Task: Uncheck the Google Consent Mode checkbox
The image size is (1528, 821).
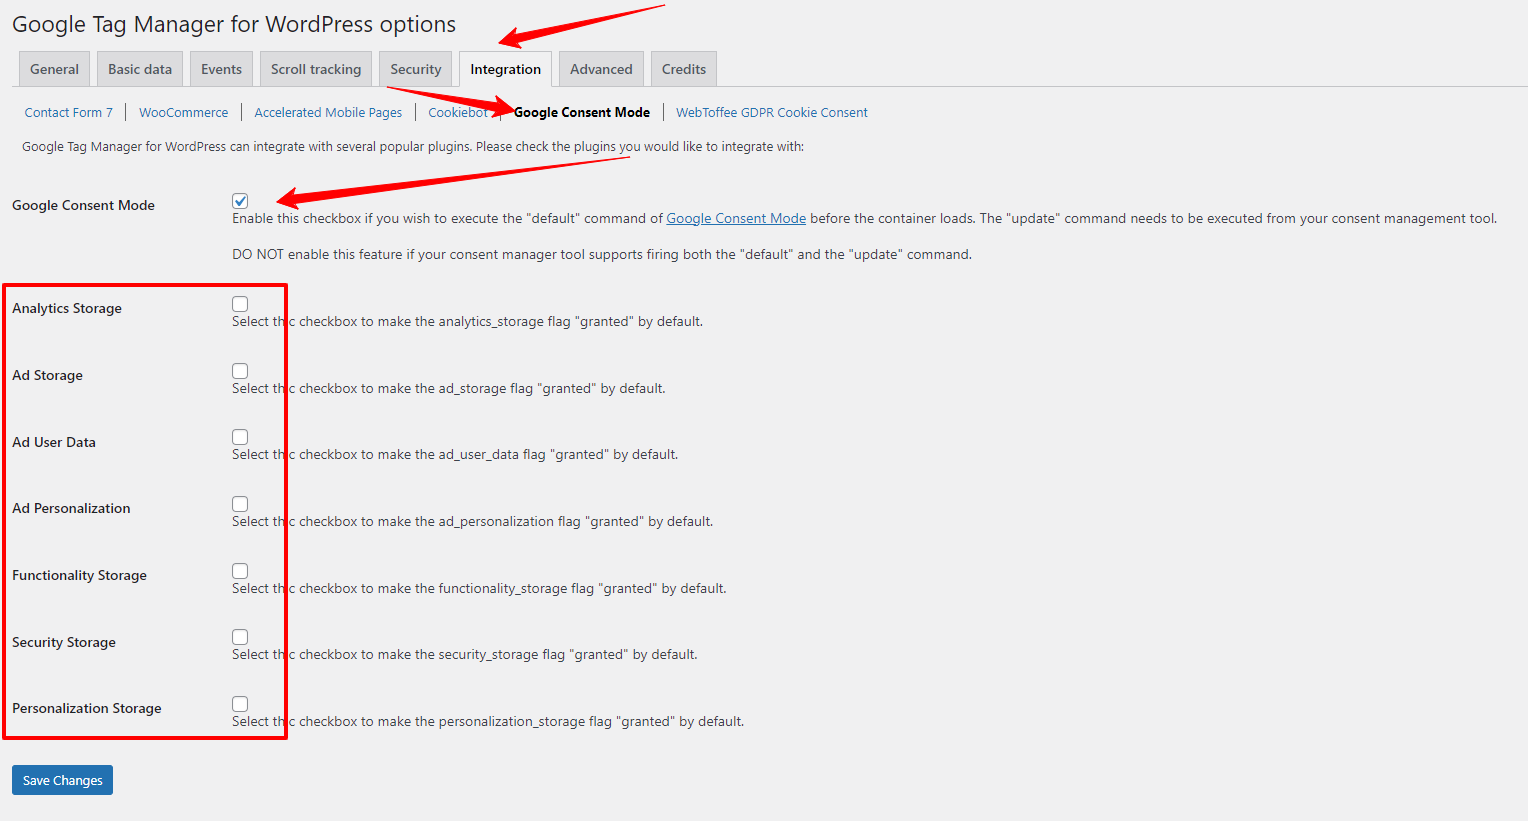Action: (x=240, y=201)
